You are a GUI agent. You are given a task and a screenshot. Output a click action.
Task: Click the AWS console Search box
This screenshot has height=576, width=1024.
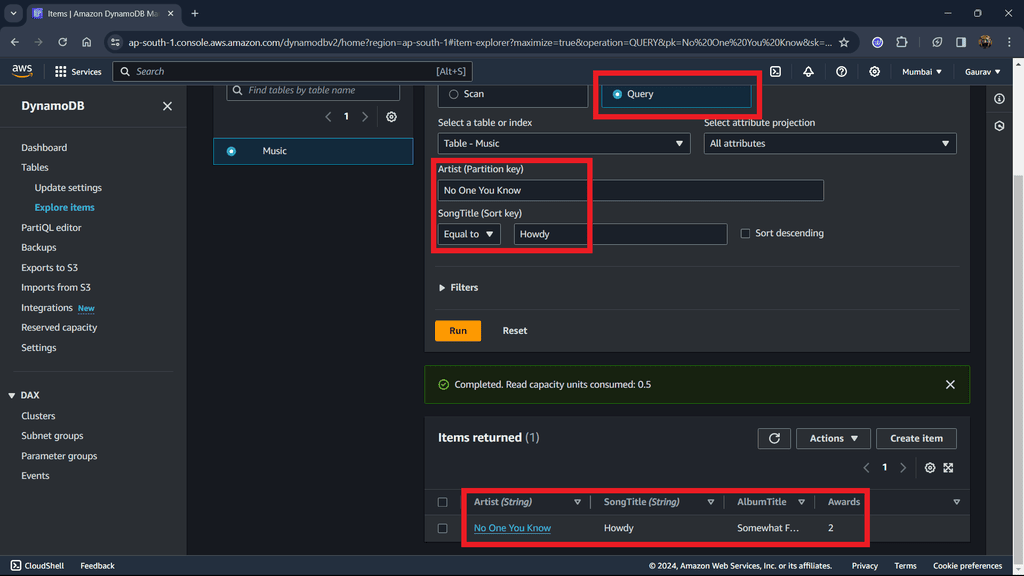click(292, 72)
